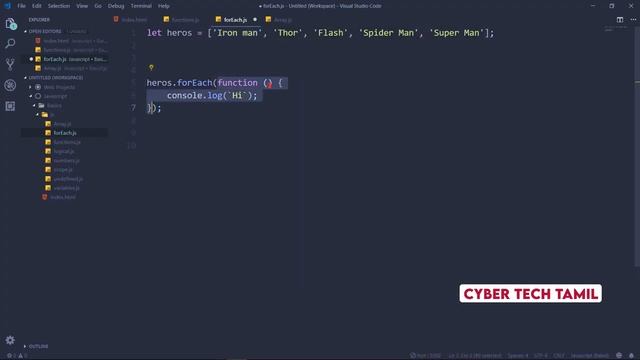Open the Search view in activity bar
This screenshot has width=640, height=360.
click(x=10, y=43)
